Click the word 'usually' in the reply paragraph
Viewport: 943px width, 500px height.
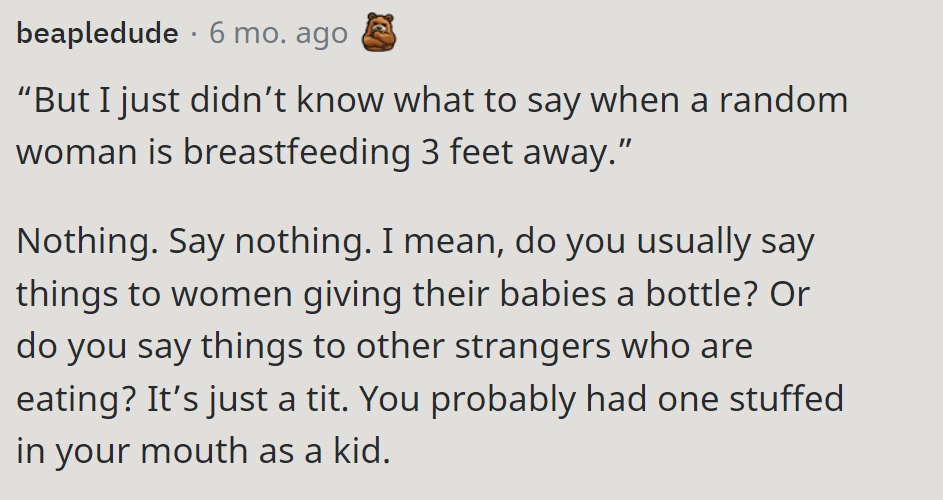pos(693,242)
